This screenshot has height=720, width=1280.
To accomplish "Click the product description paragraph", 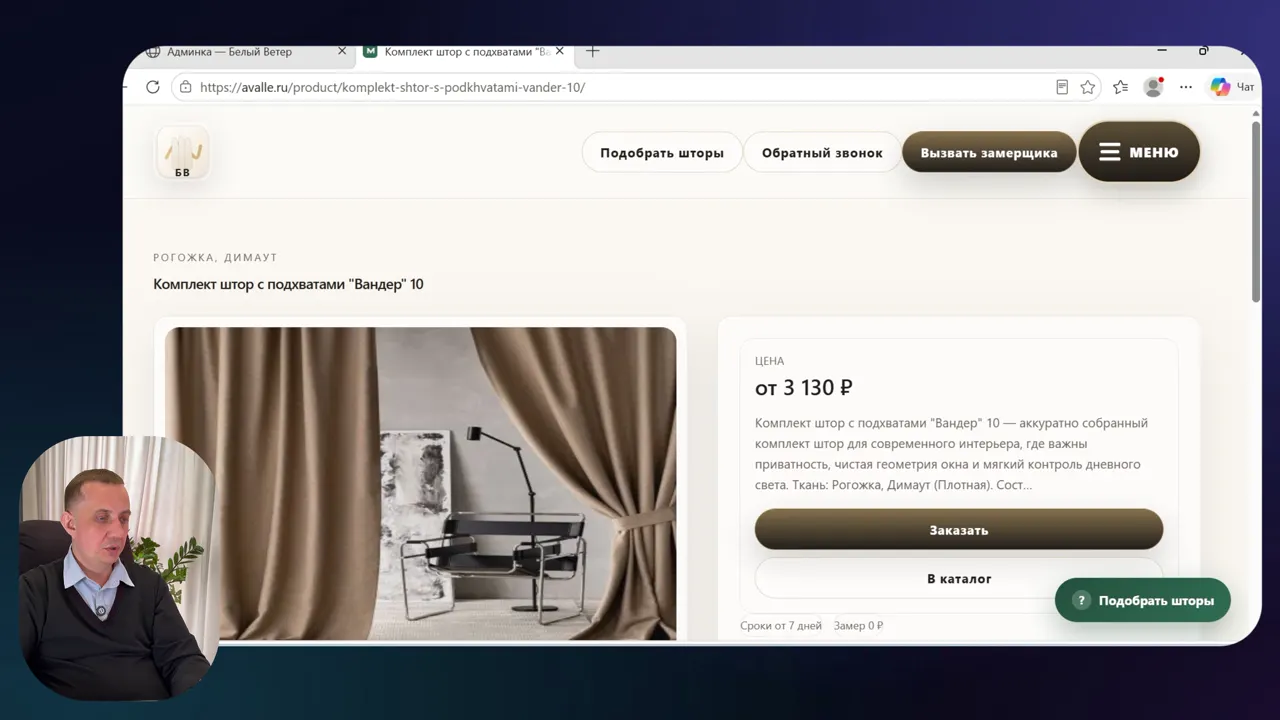I will [952, 454].
